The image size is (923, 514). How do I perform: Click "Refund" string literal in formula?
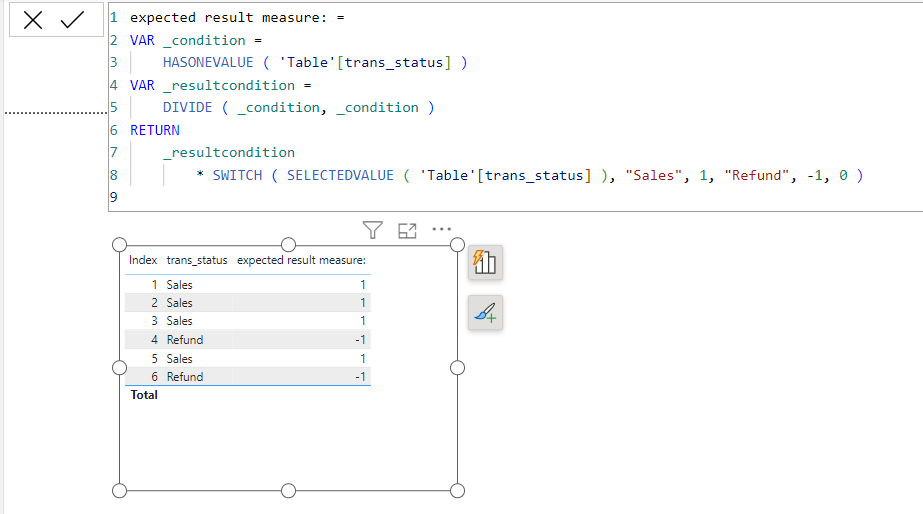[756, 175]
